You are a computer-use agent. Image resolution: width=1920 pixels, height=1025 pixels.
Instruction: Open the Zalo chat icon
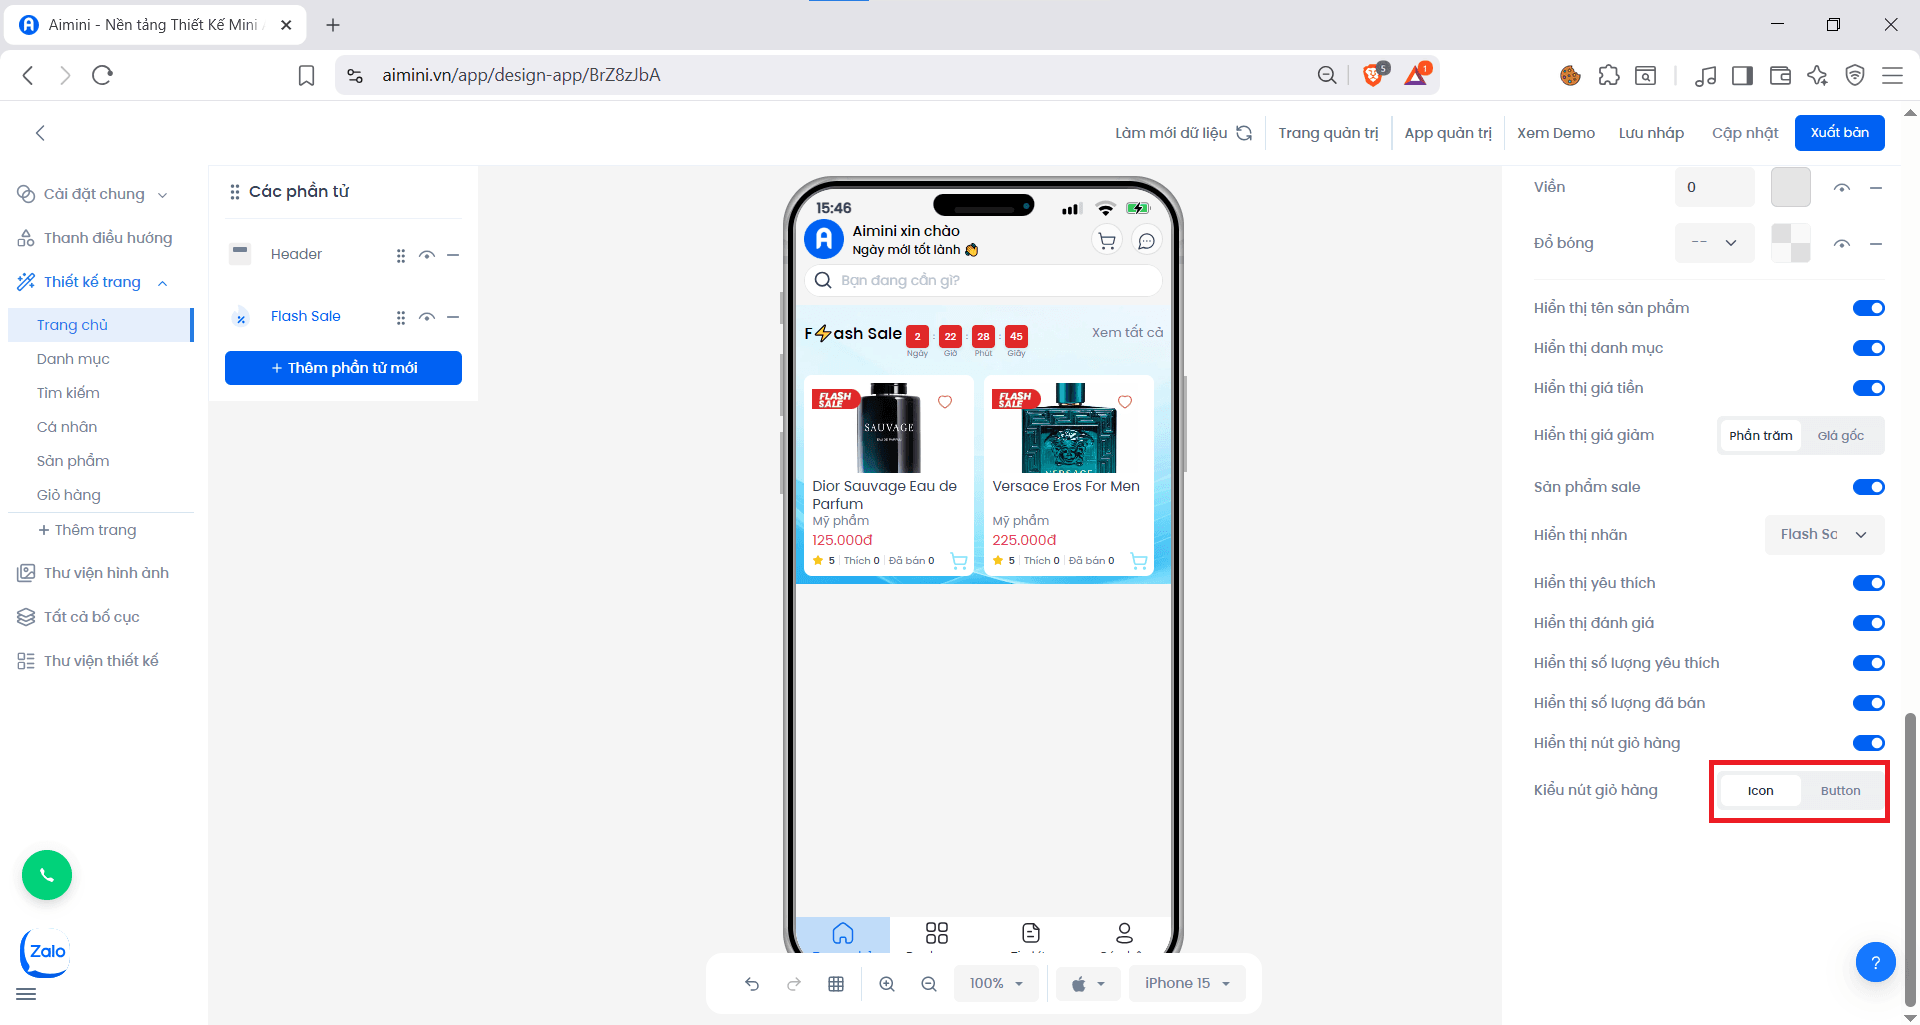point(46,952)
